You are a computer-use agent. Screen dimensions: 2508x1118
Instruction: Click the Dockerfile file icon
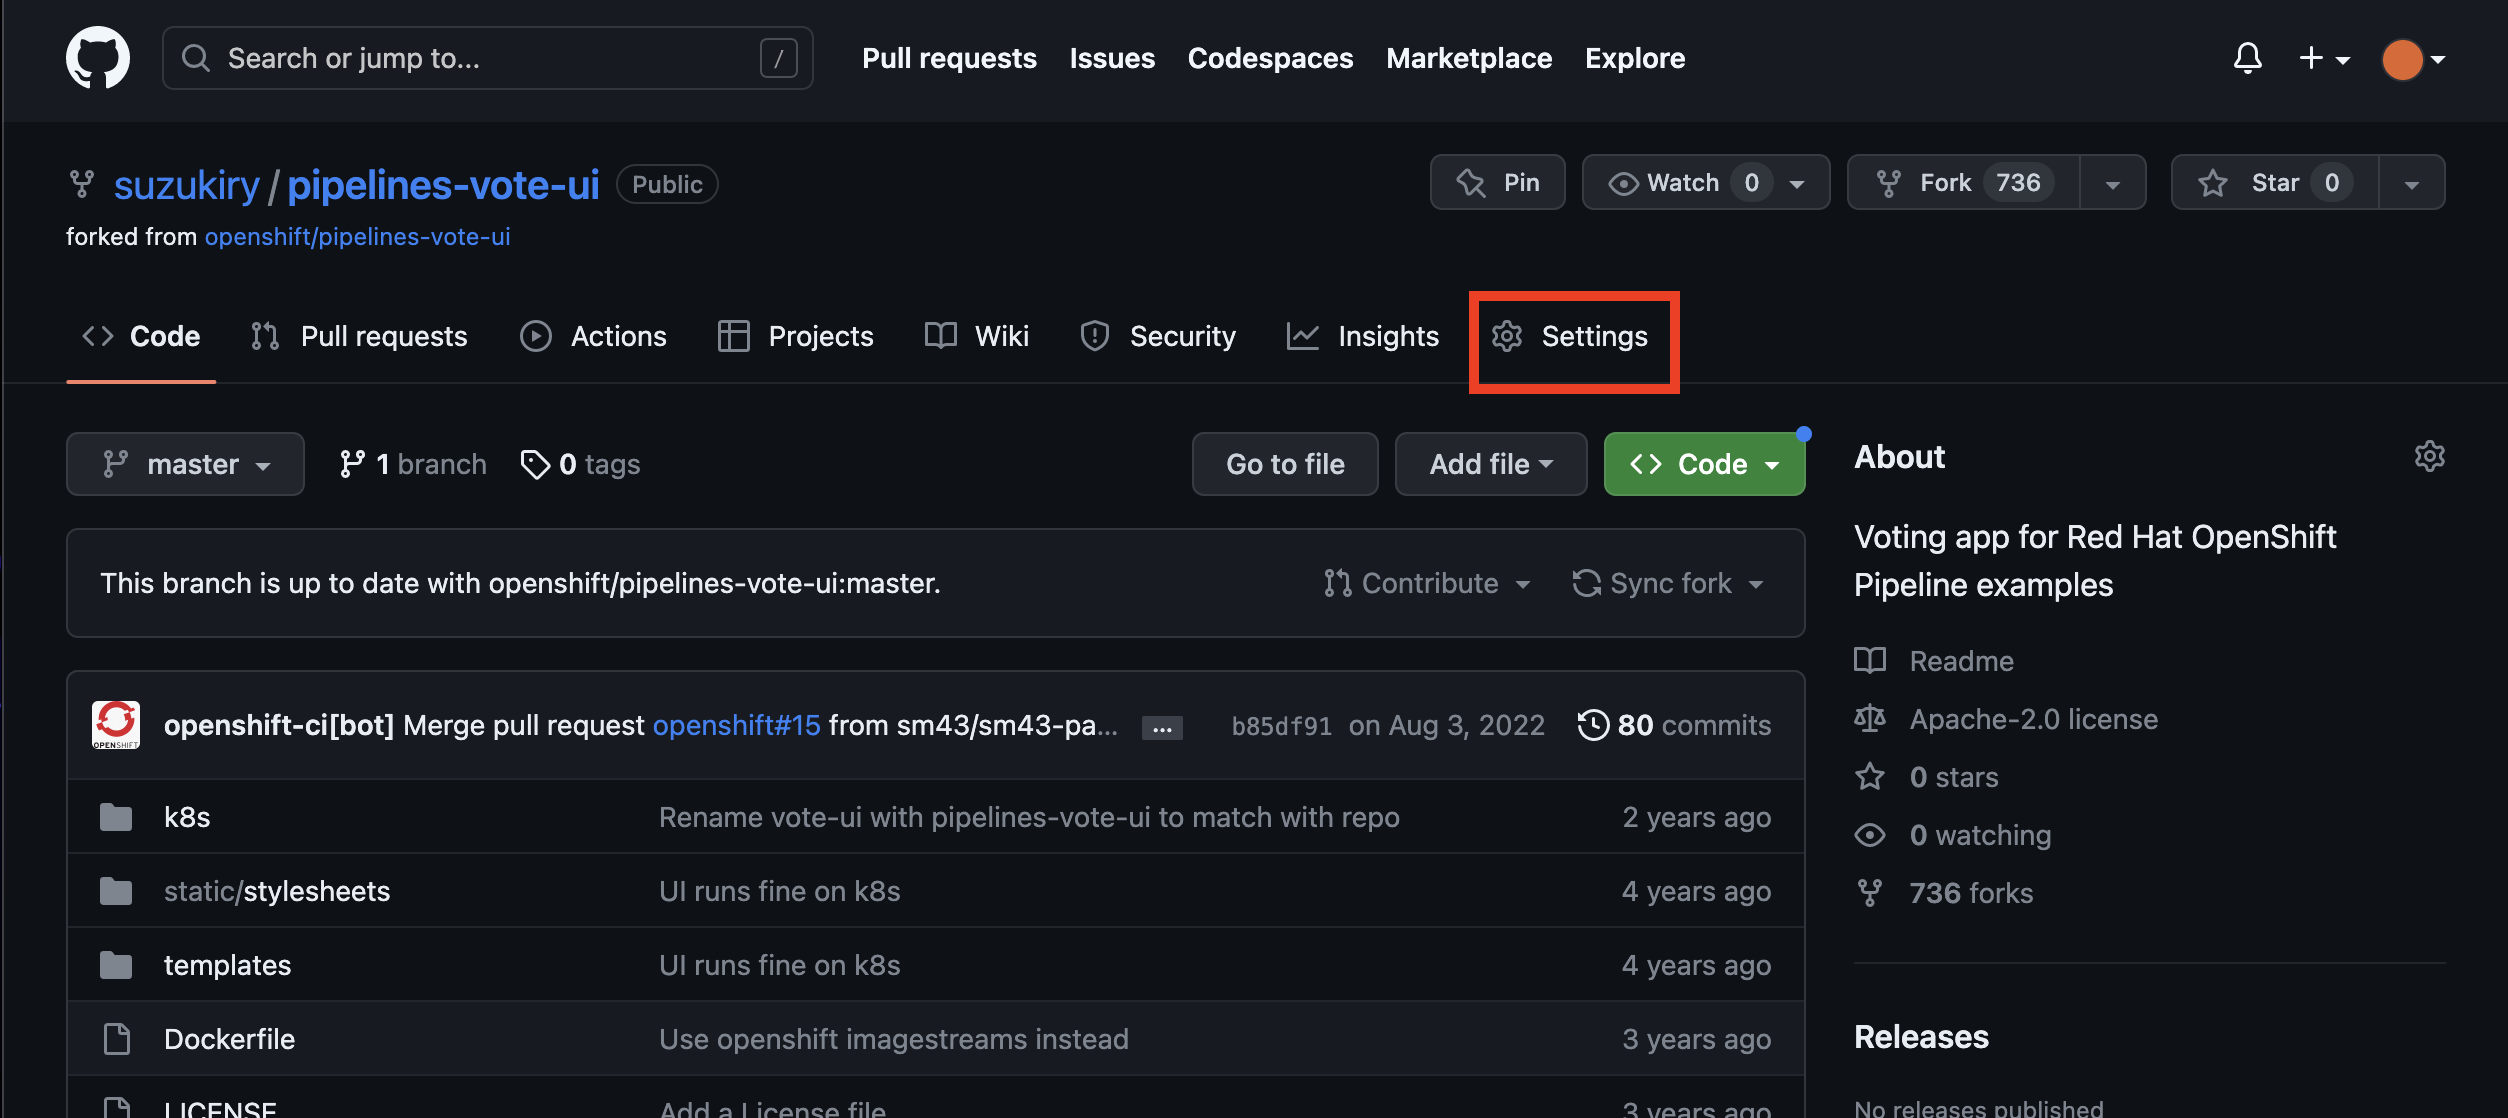click(117, 1039)
